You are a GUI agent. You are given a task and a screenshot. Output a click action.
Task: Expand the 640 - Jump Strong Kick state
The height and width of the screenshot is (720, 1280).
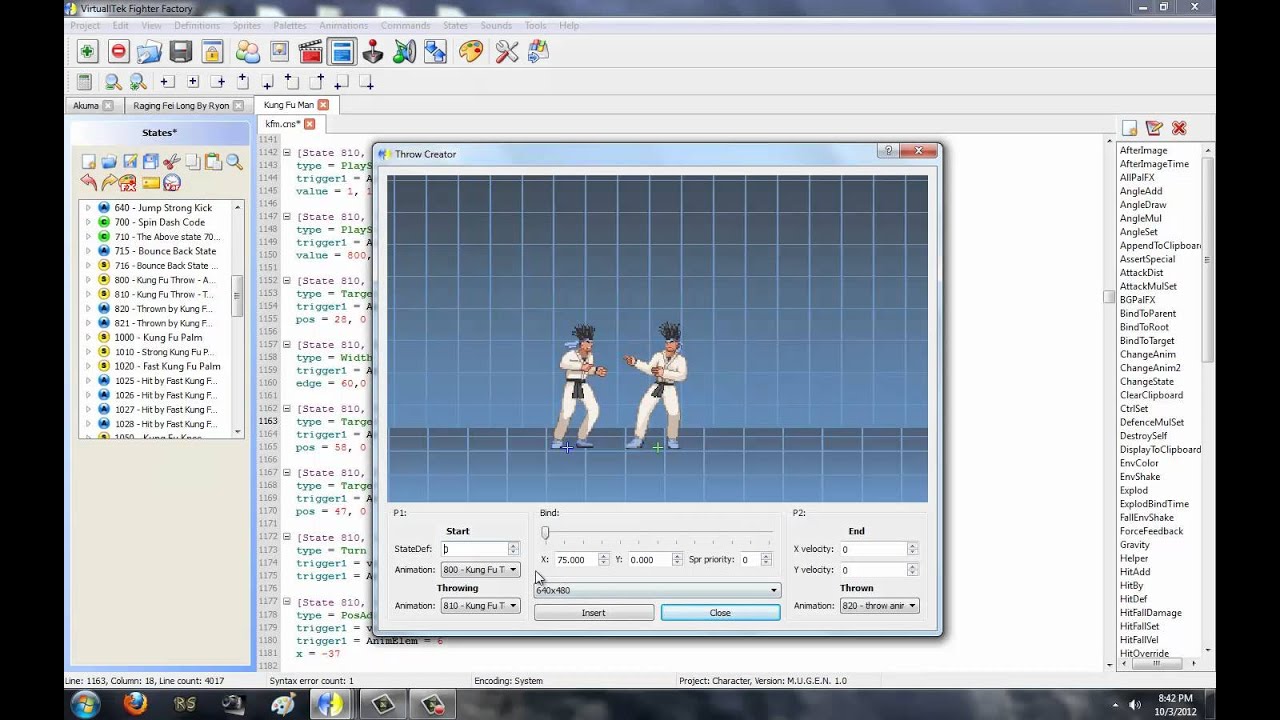coord(88,208)
